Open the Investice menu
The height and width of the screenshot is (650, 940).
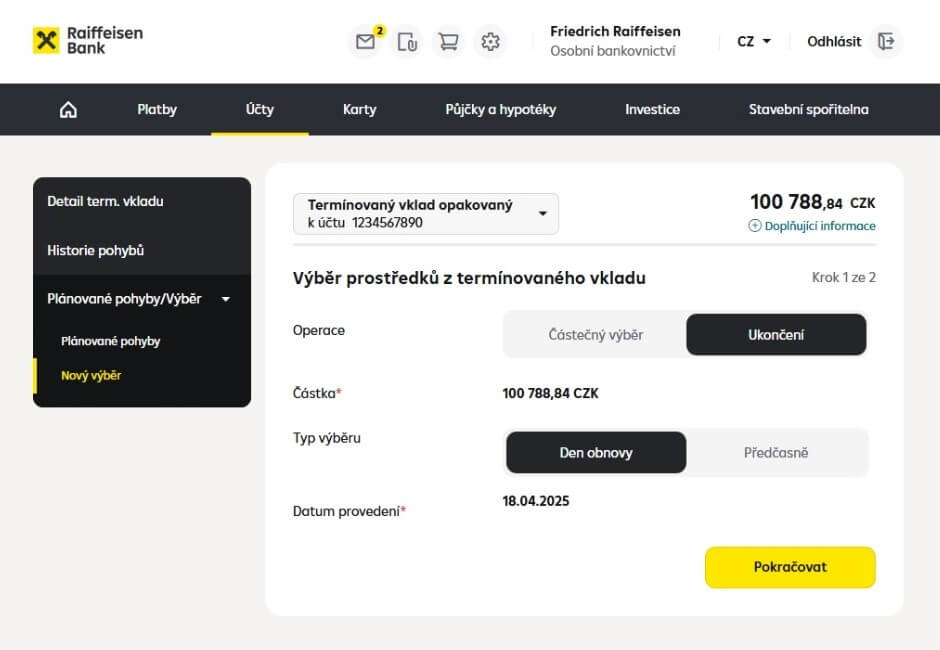[652, 110]
